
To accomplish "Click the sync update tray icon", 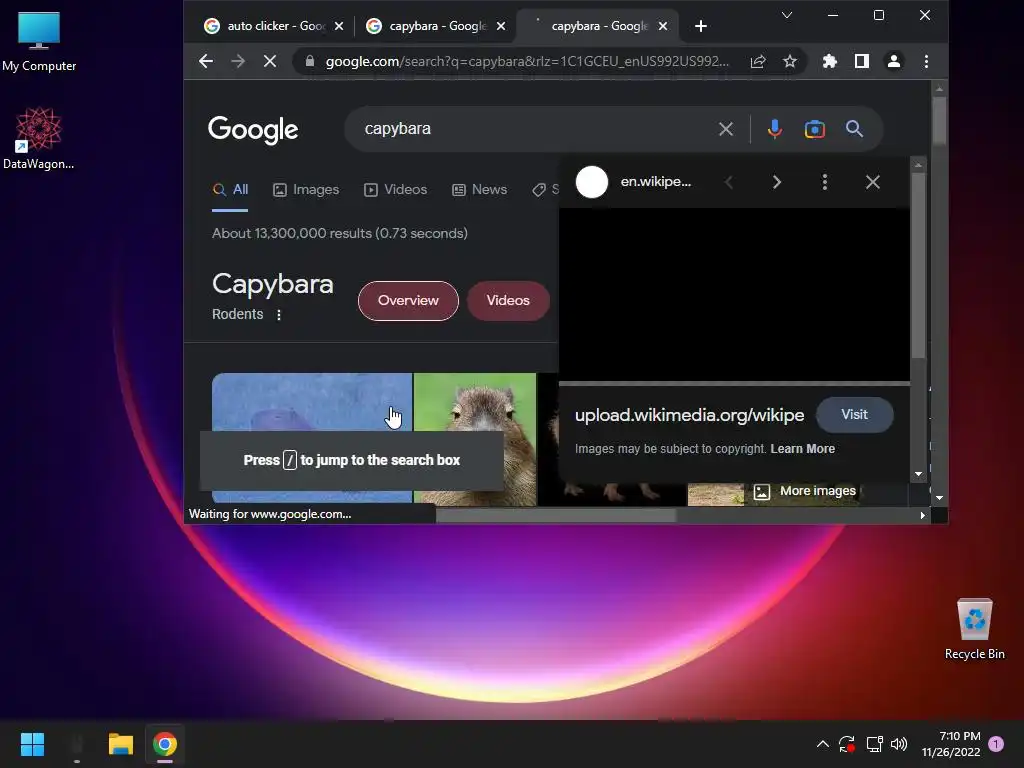I will pos(847,744).
